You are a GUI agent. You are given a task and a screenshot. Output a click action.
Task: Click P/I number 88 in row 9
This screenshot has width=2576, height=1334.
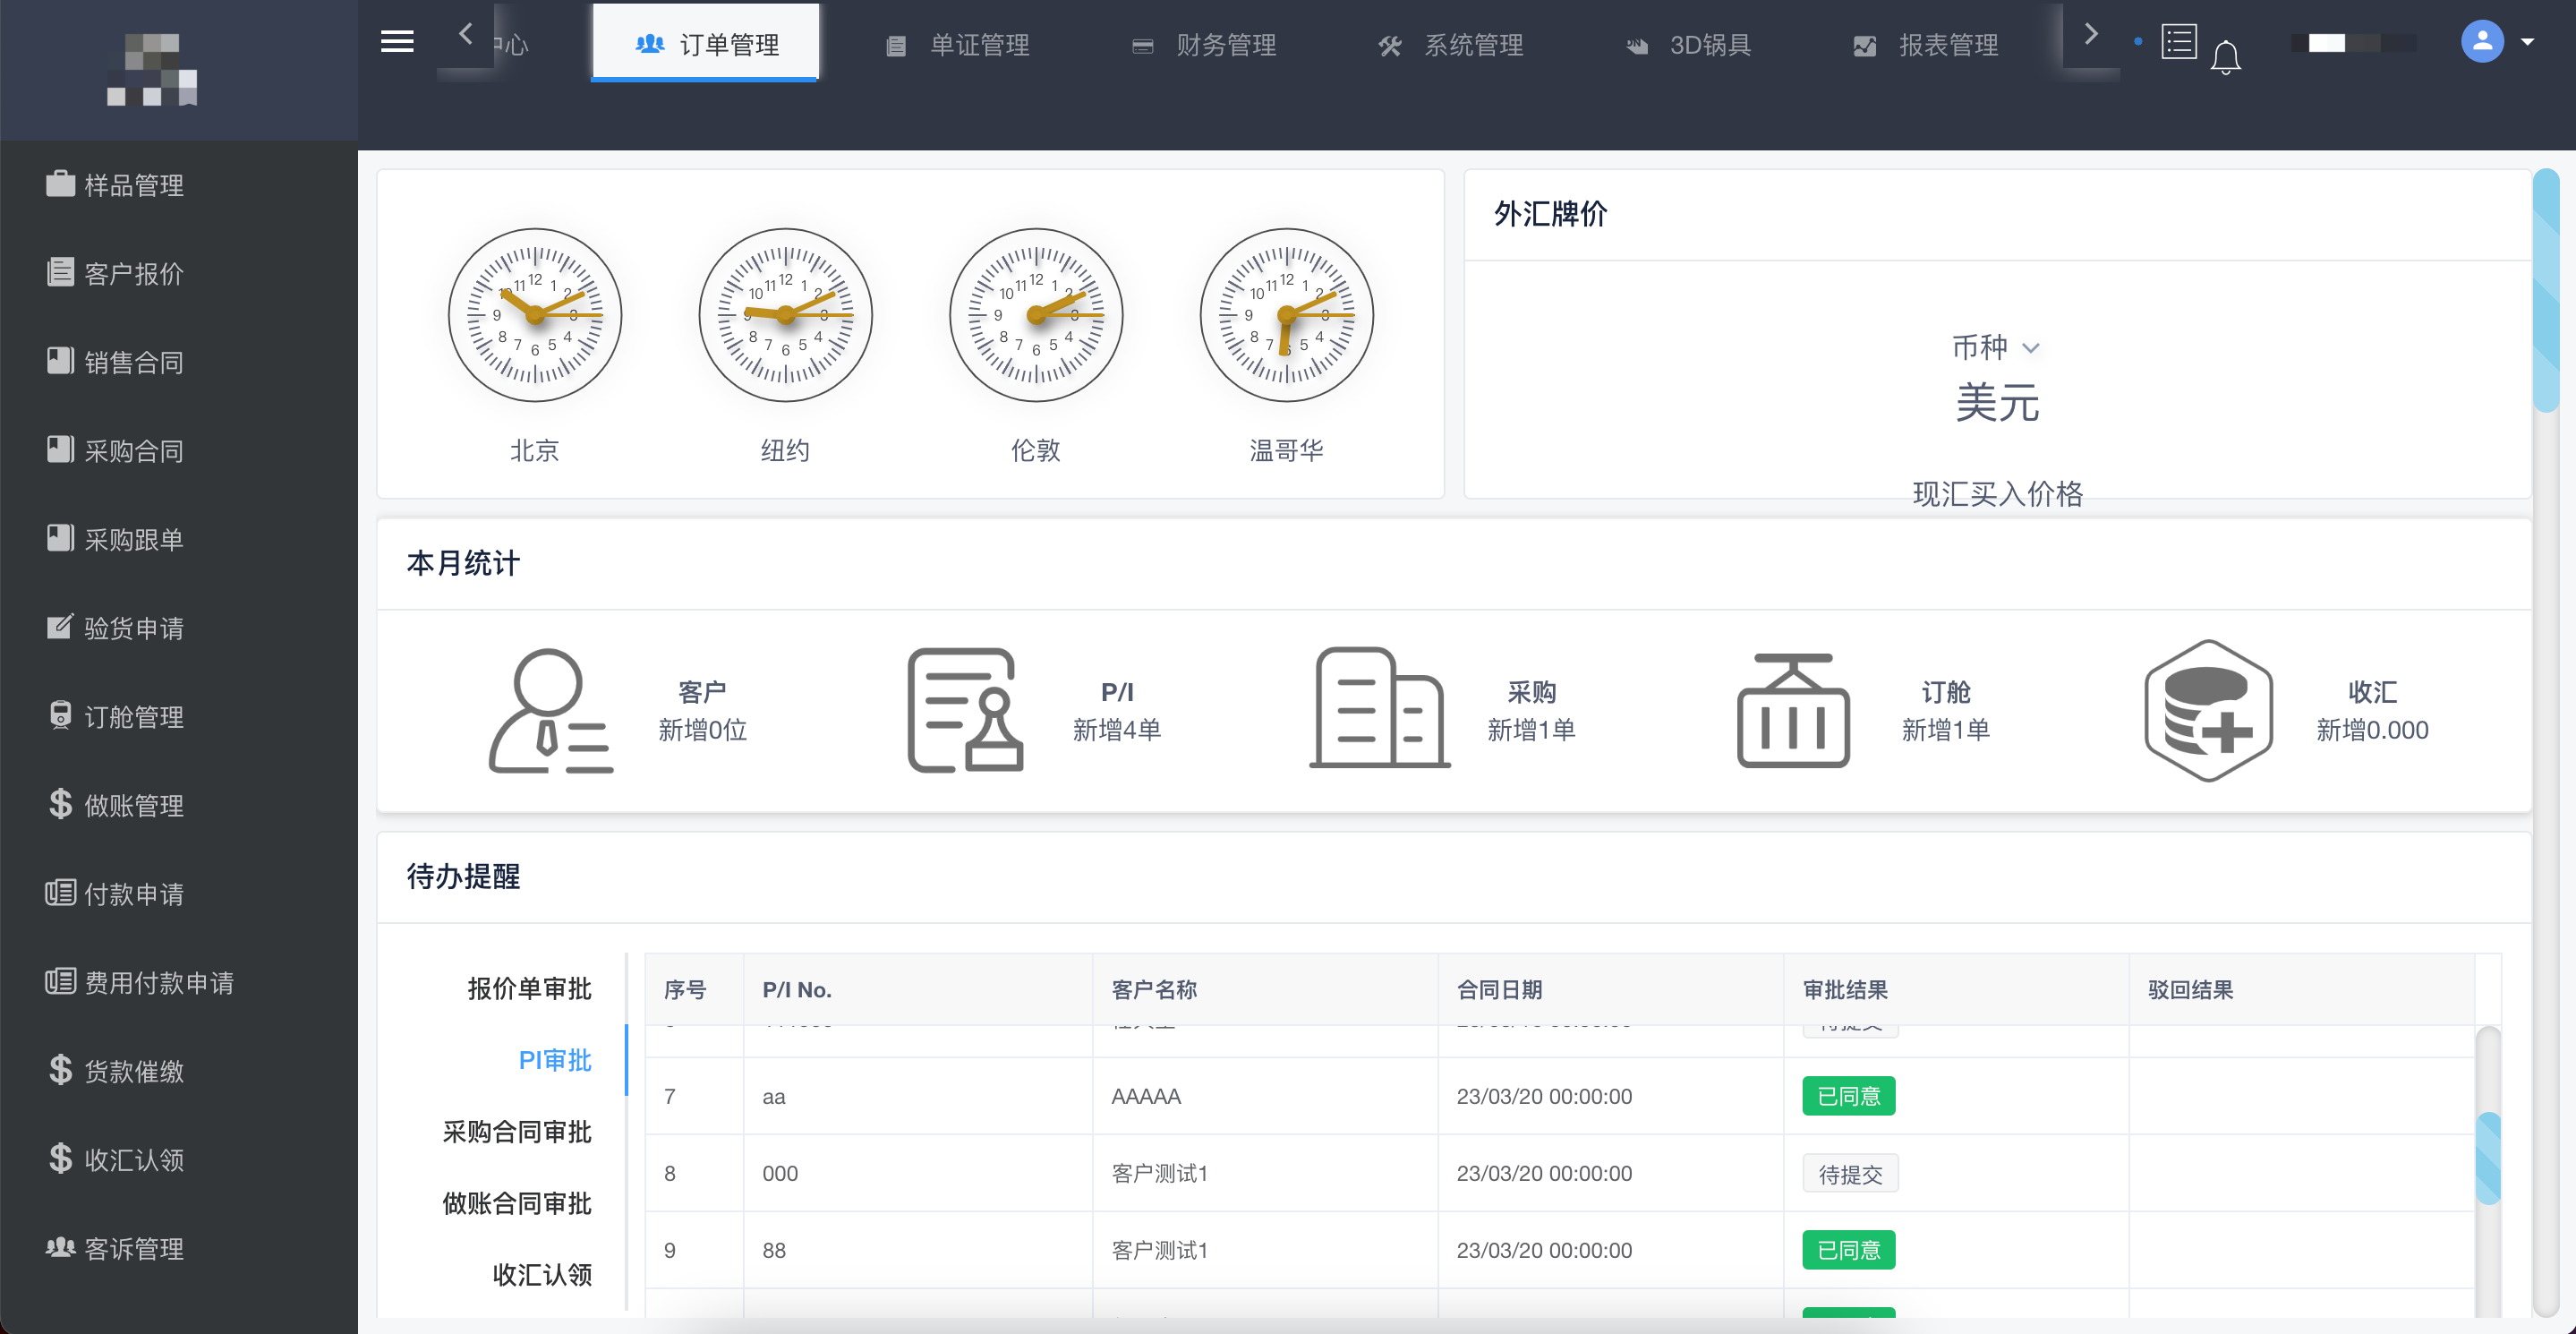(773, 1250)
